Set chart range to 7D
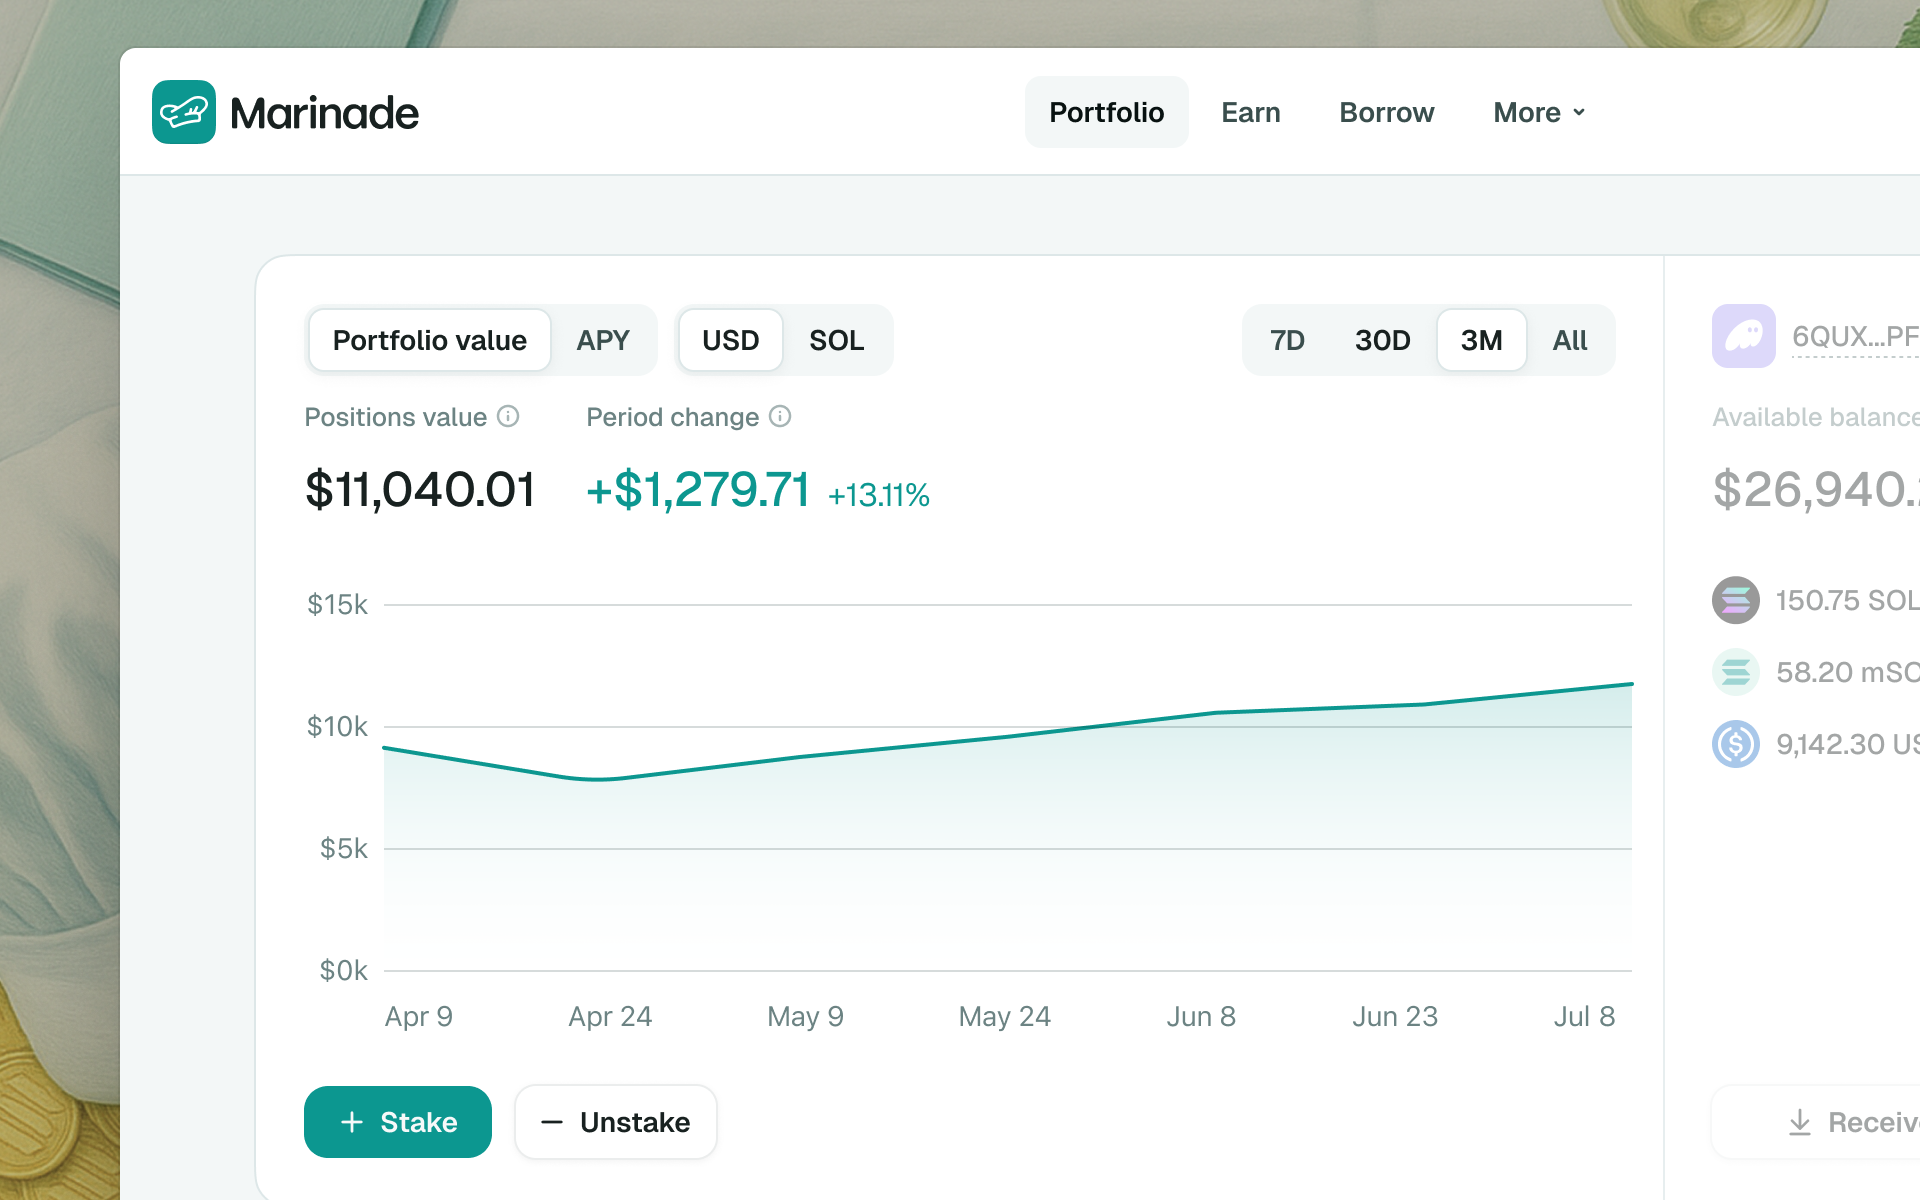This screenshot has height=1200, width=1920. [x=1287, y=340]
